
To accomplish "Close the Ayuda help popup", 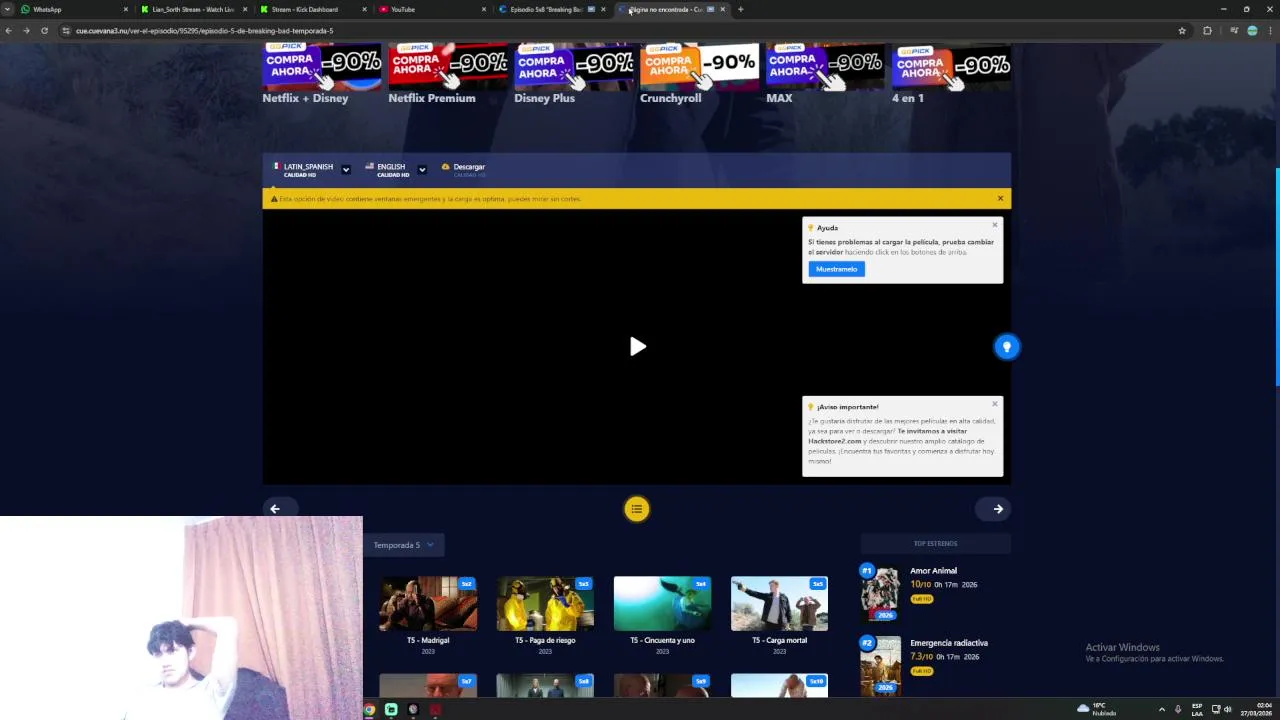I will click(995, 225).
